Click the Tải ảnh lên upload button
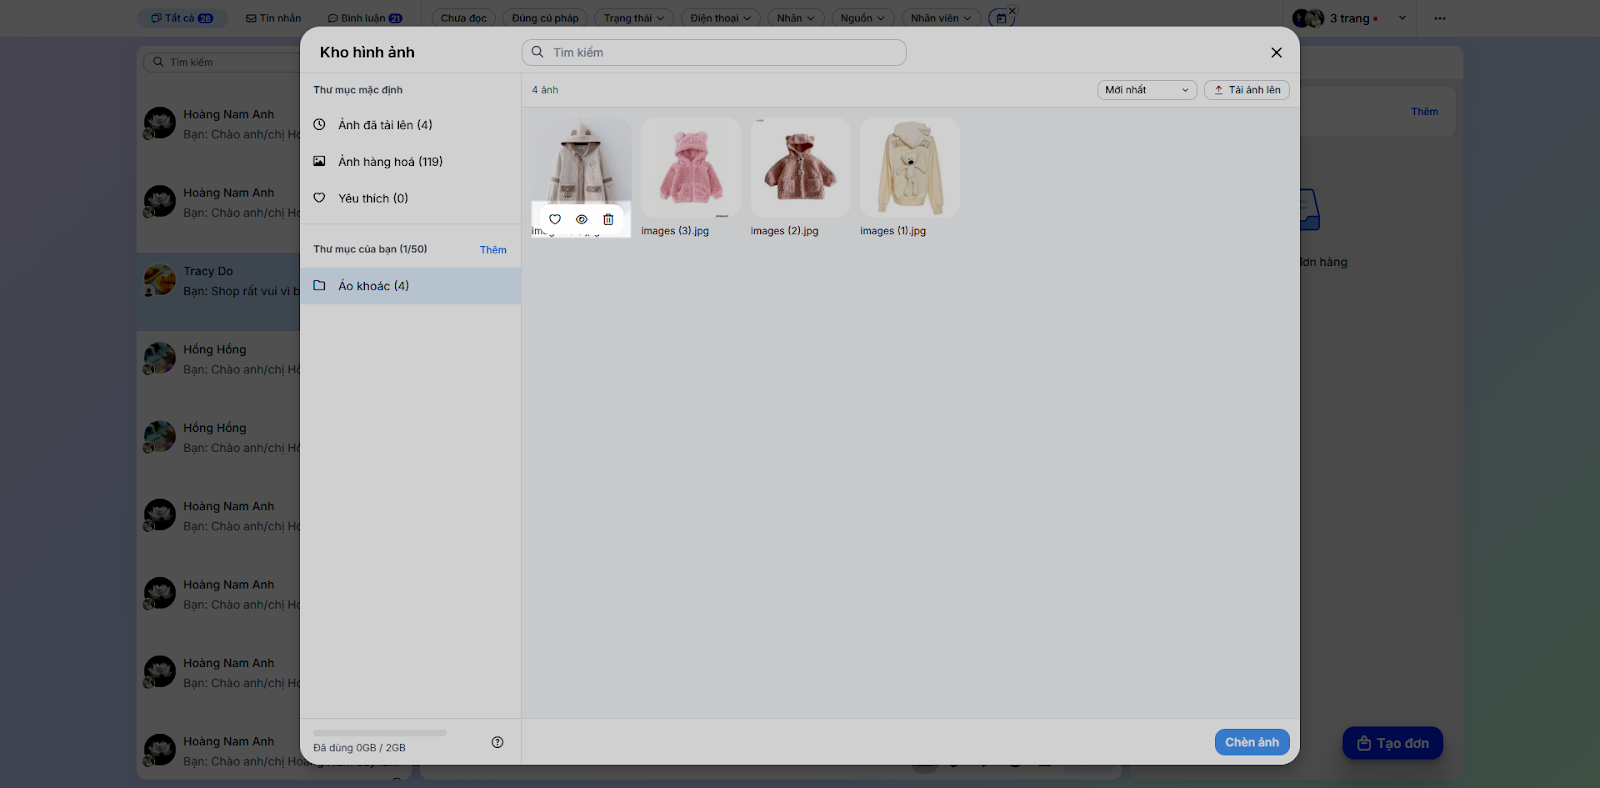Image resolution: width=1600 pixels, height=788 pixels. (x=1247, y=90)
